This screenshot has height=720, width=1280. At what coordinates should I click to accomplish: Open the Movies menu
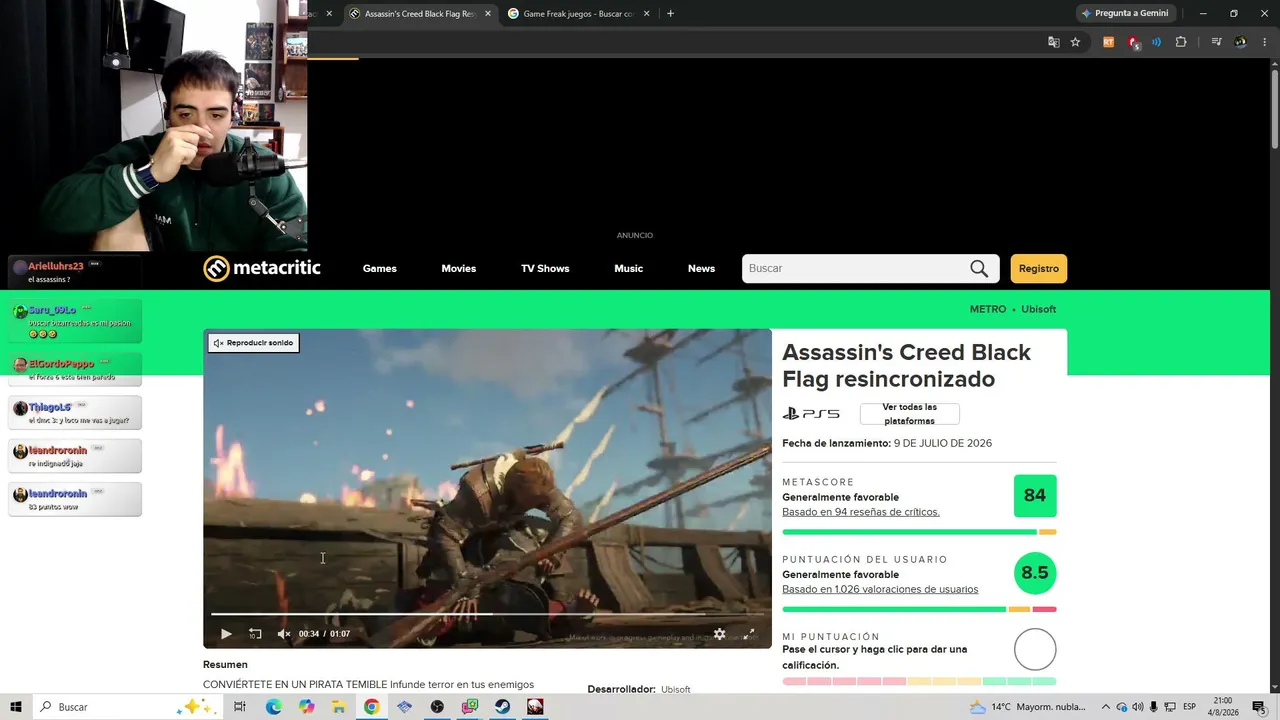click(459, 268)
